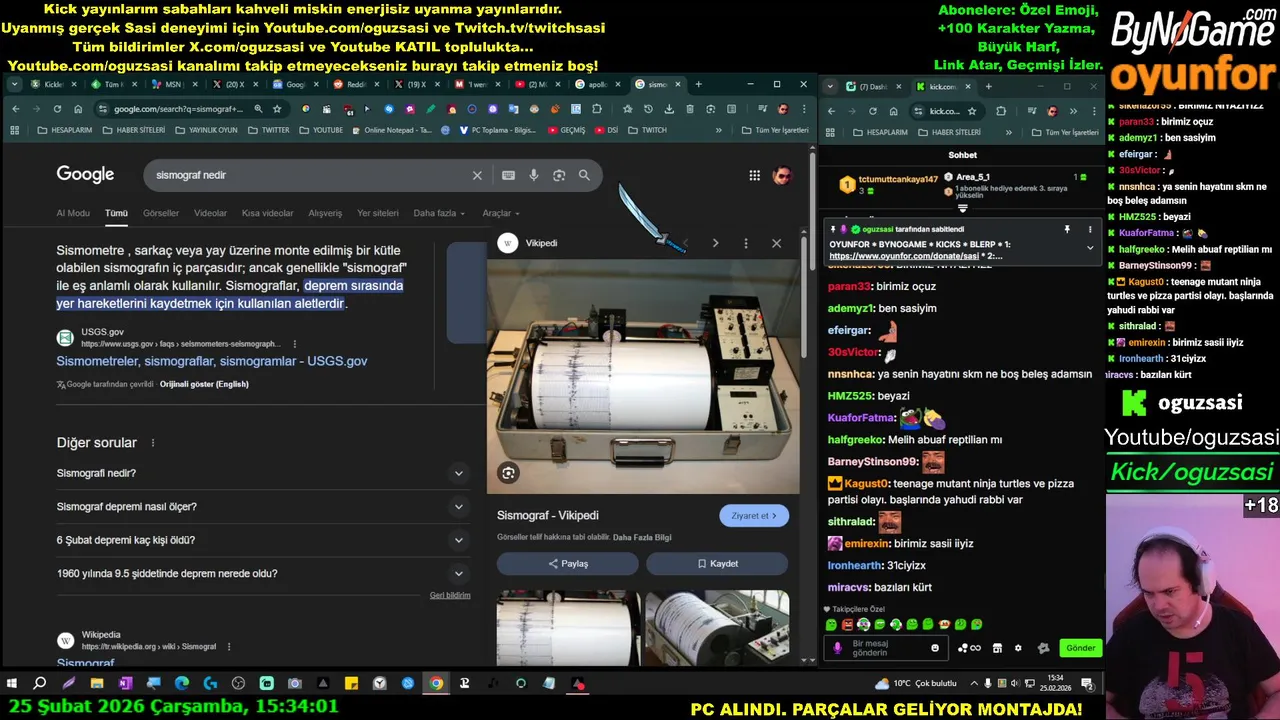Screen dimensions: 1280x720
Task: Click username tctumuttcankaya147 in leaderboard
Action: (898, 179)
